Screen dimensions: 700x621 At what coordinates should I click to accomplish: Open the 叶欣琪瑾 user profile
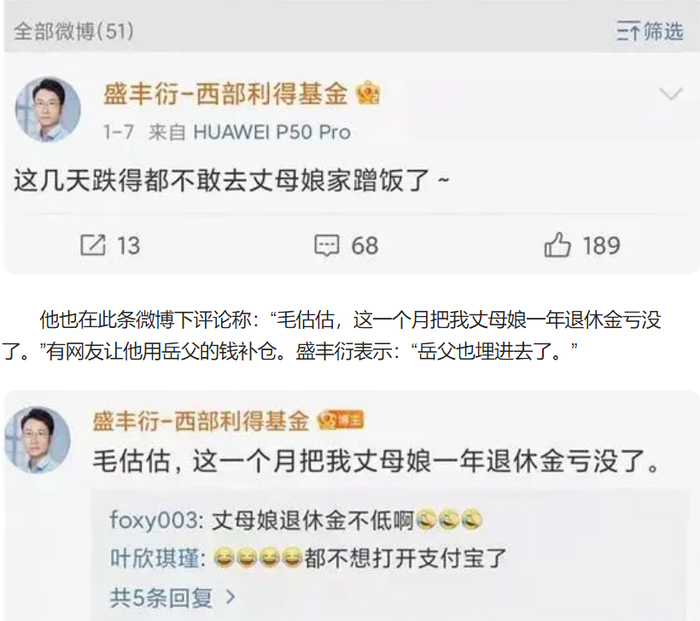155,558
